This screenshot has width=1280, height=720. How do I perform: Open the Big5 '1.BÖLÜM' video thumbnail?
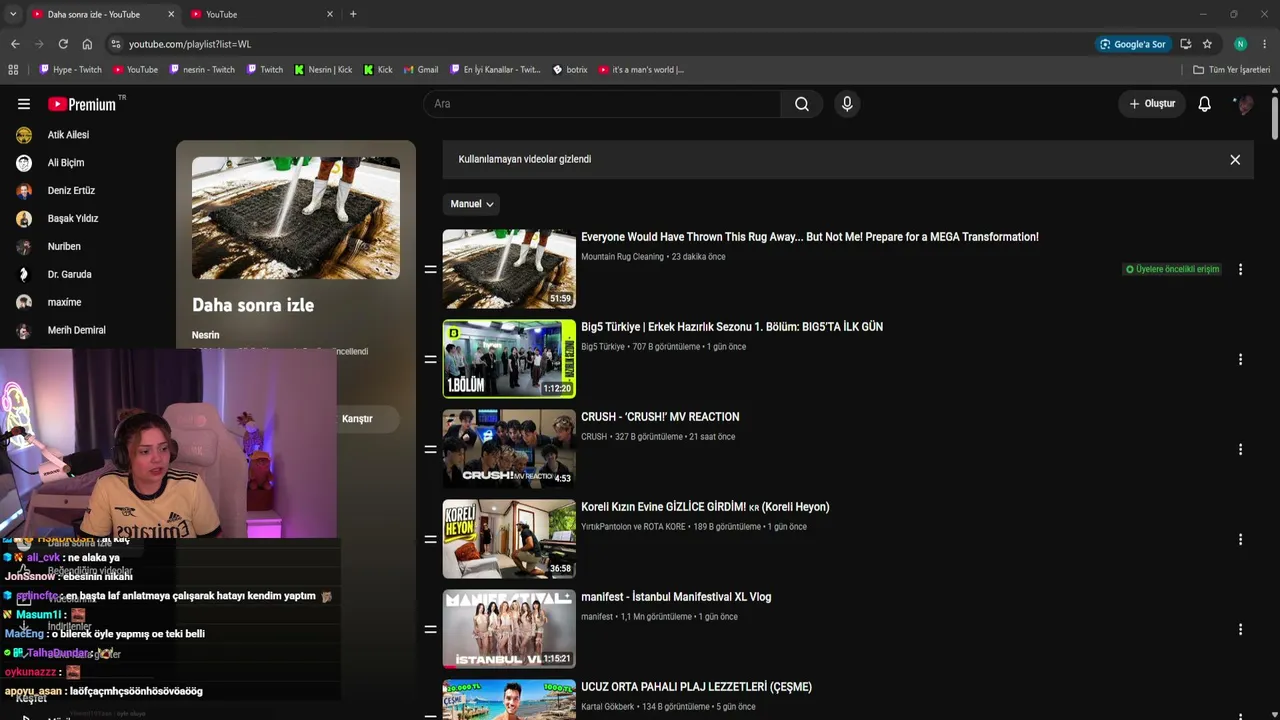tap(509, 359)
